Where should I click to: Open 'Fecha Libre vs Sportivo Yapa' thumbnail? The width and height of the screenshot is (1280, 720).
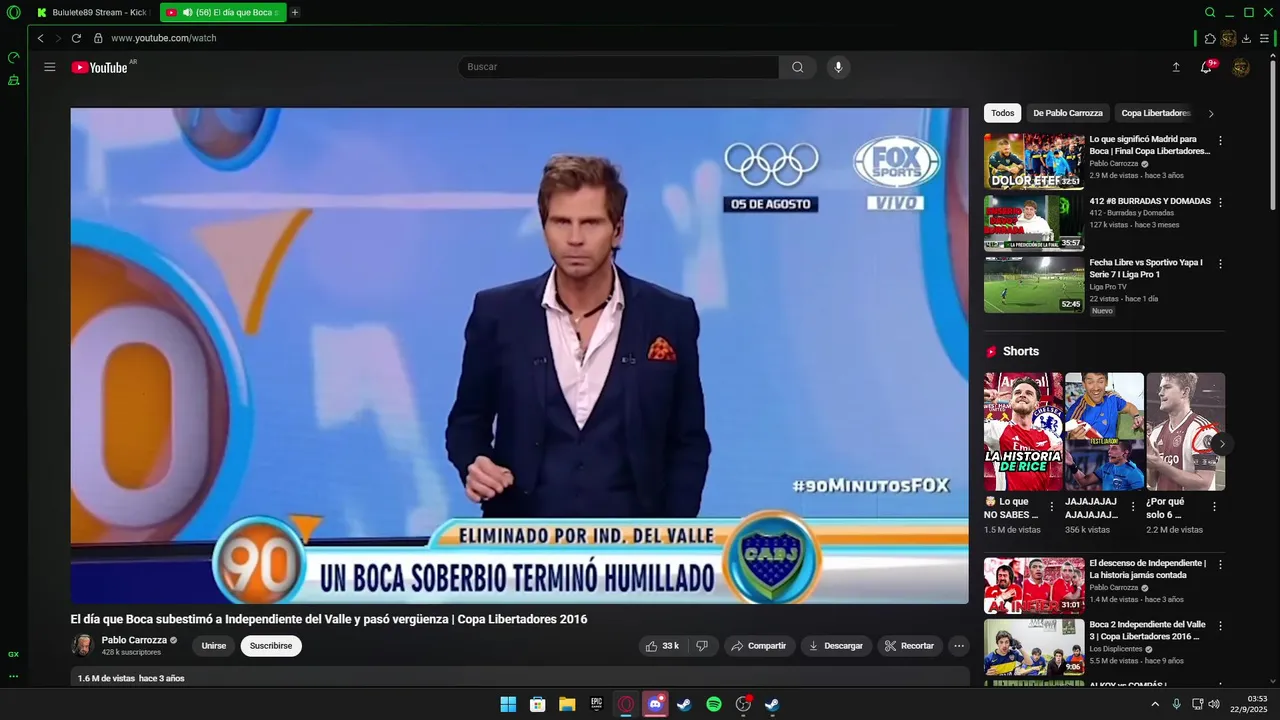[1034, 285]
